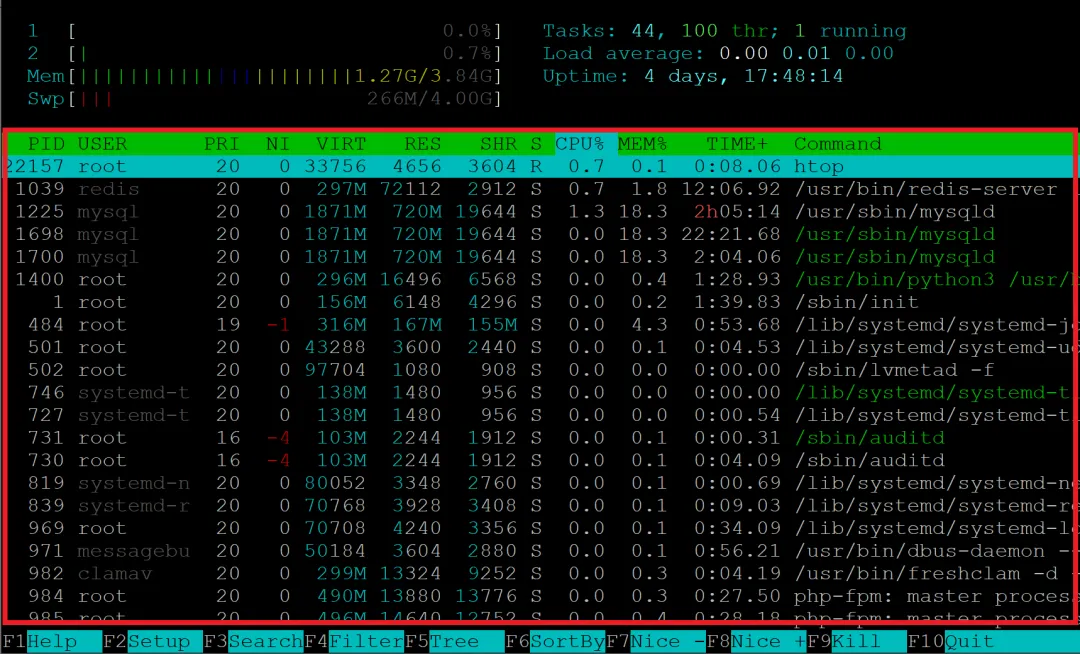Select the process row with PID 484
This screenshot has width=1080, height=654.
click(540, 325)
